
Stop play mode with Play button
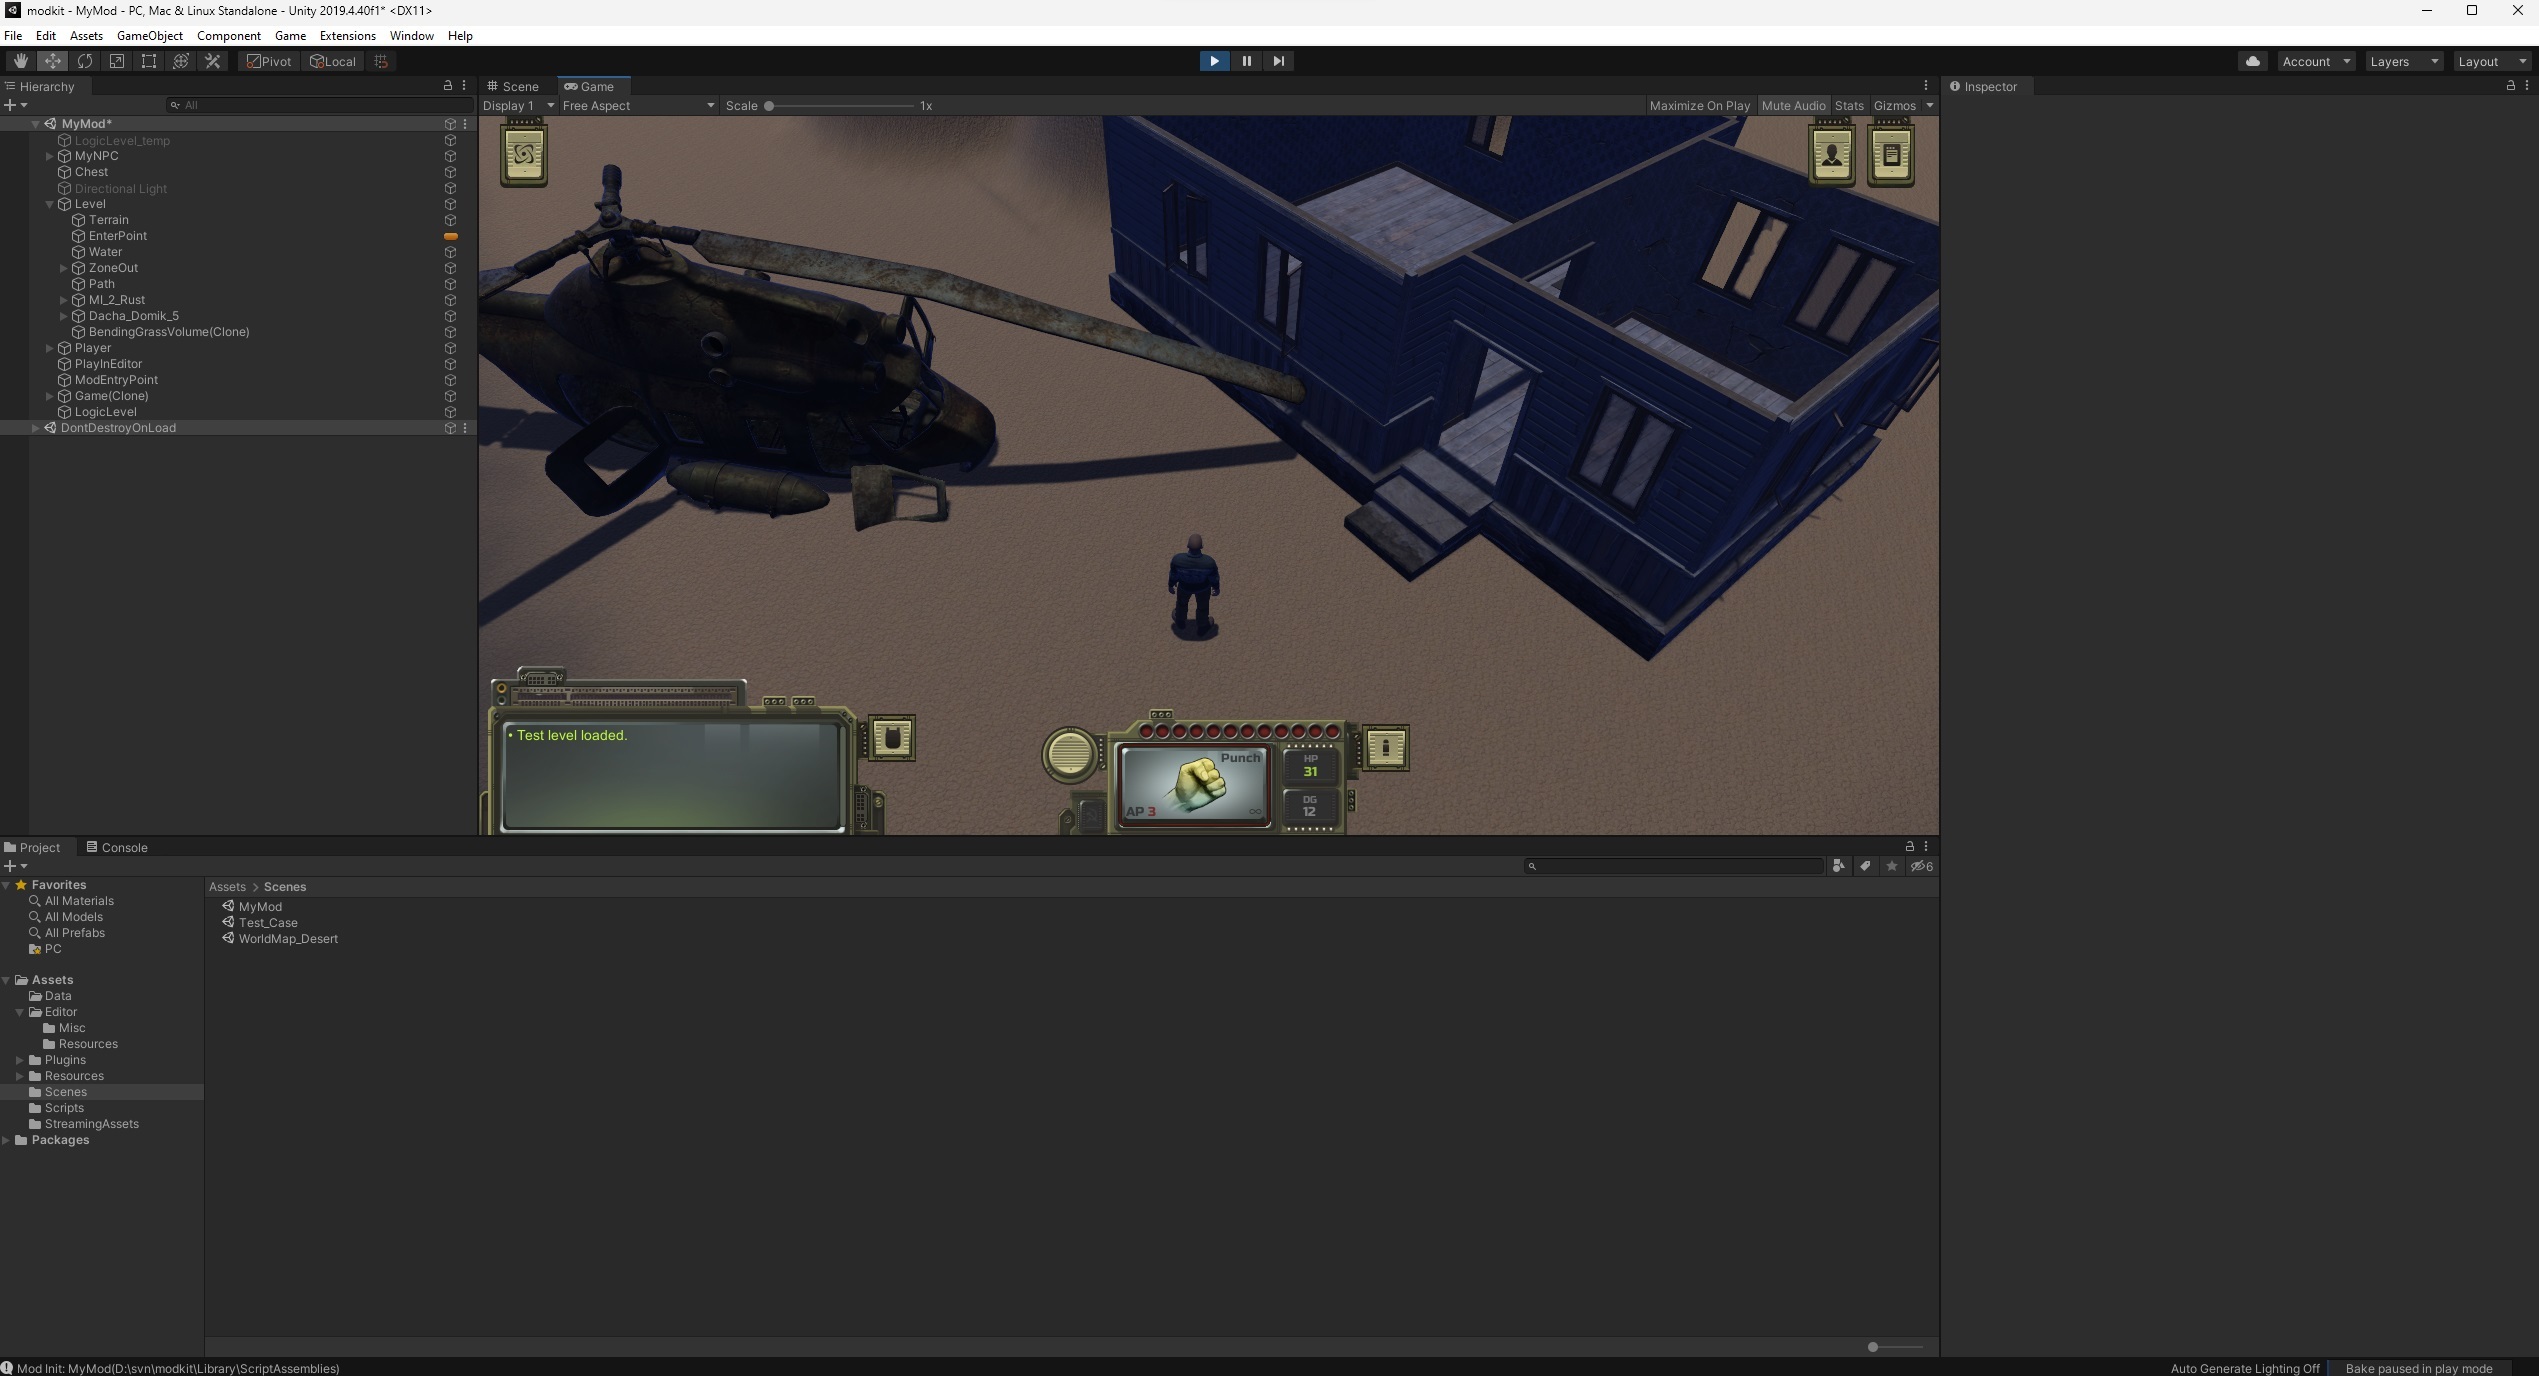1214,61
